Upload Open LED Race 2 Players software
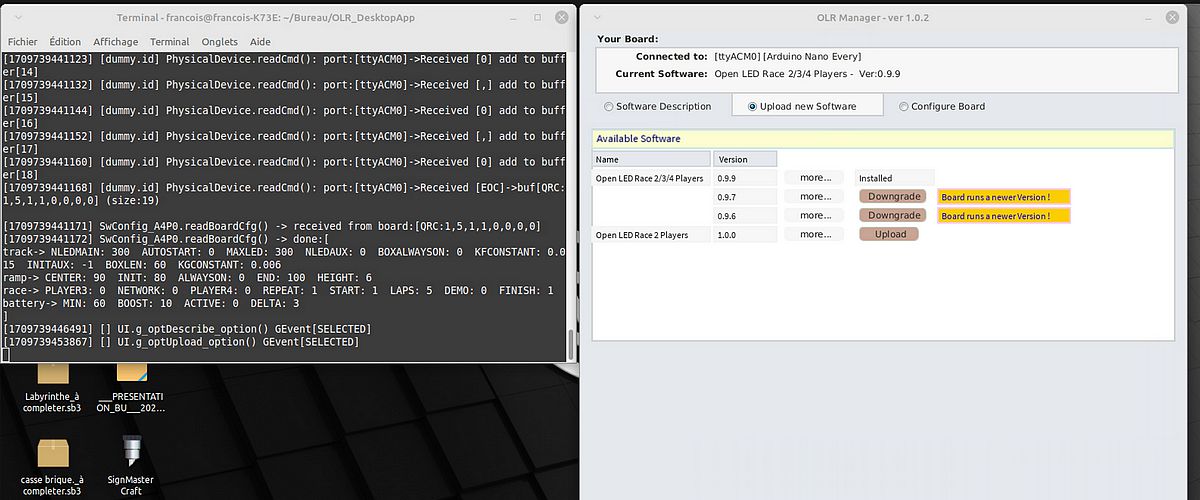The width and height of the screenshot is (1200, 500). (x=890, y=235)
